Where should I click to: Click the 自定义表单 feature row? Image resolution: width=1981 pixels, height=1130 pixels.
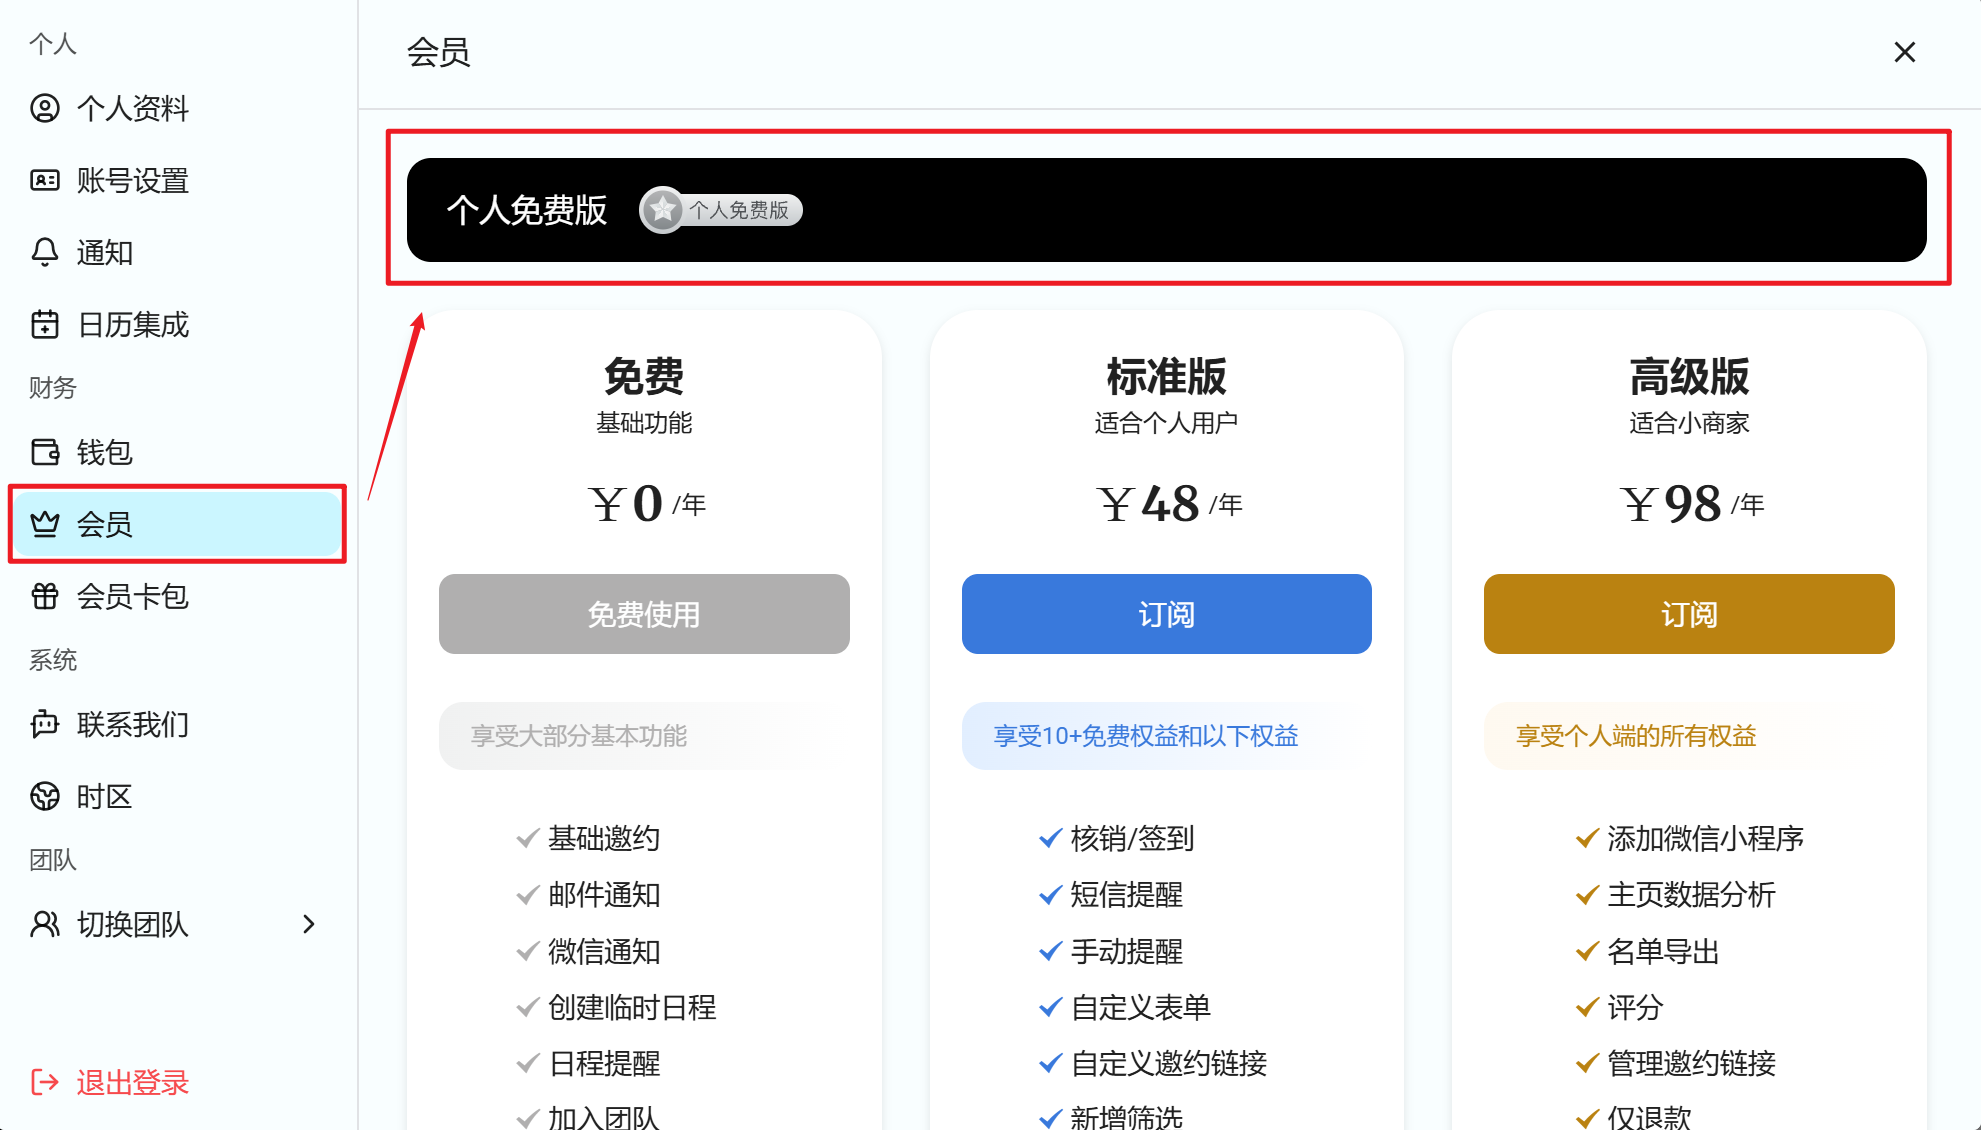[x=1125, y=1007]
